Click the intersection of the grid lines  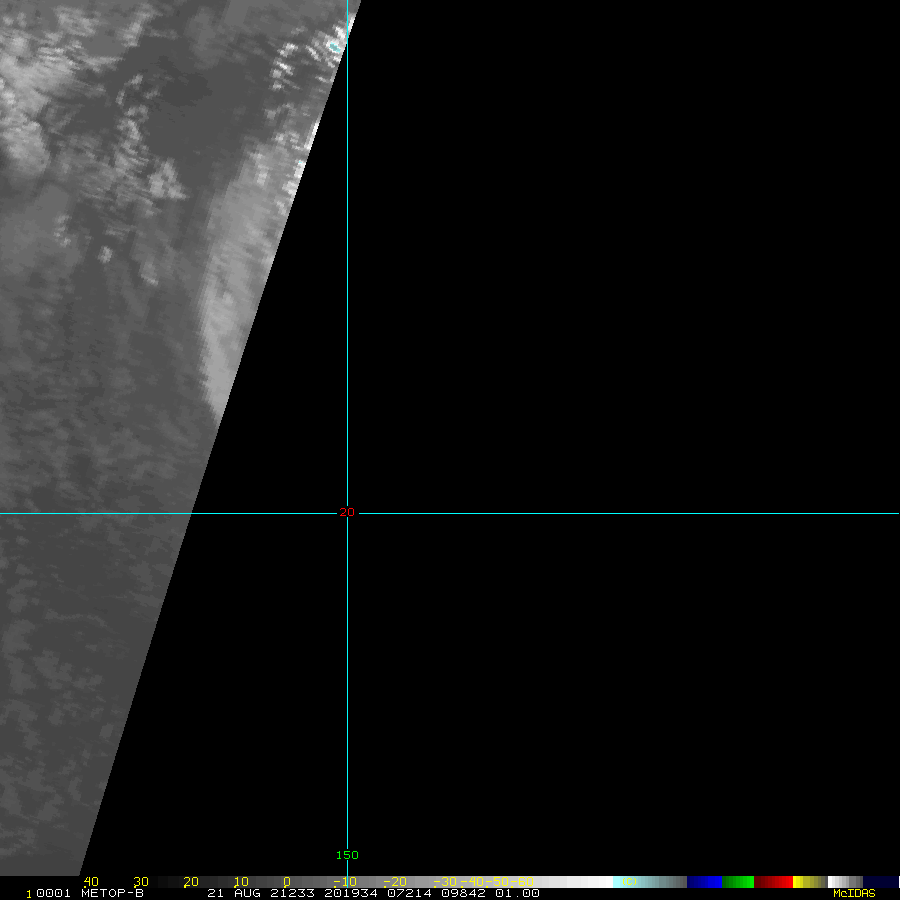[347, 513]
